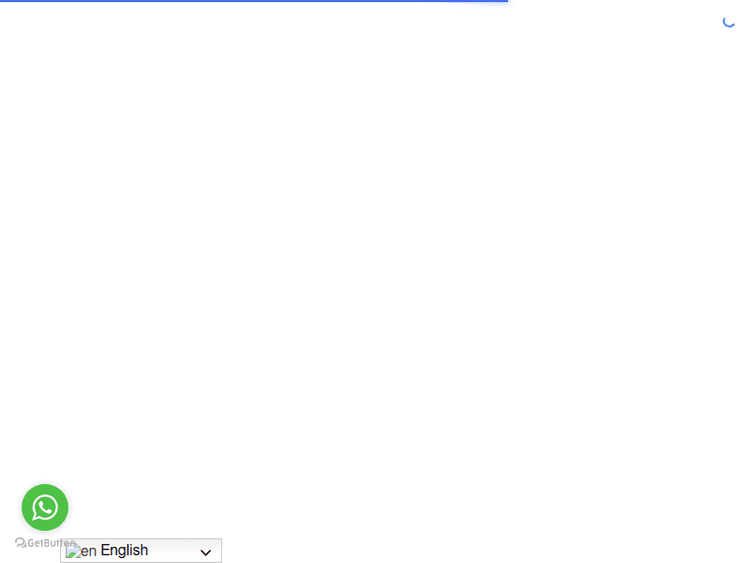Open the green WhatsApp chat button
Screen dimensions: 750x563
click(x=45, y=507)
